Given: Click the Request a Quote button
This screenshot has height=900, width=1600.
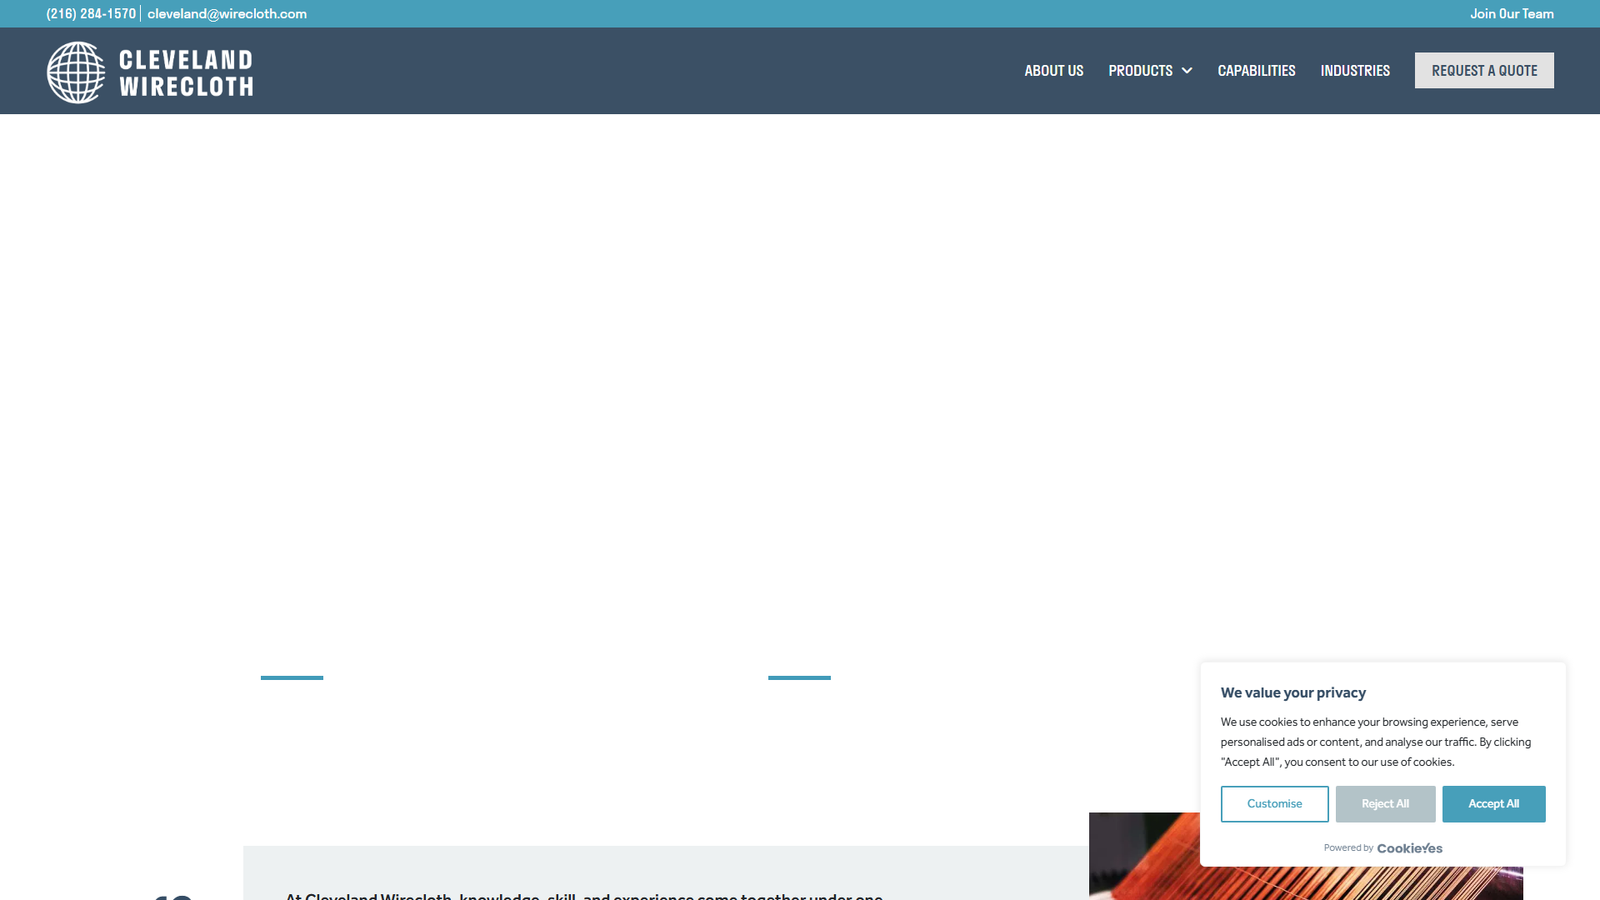Looking at the screenshot, I should click(1483, 71).
